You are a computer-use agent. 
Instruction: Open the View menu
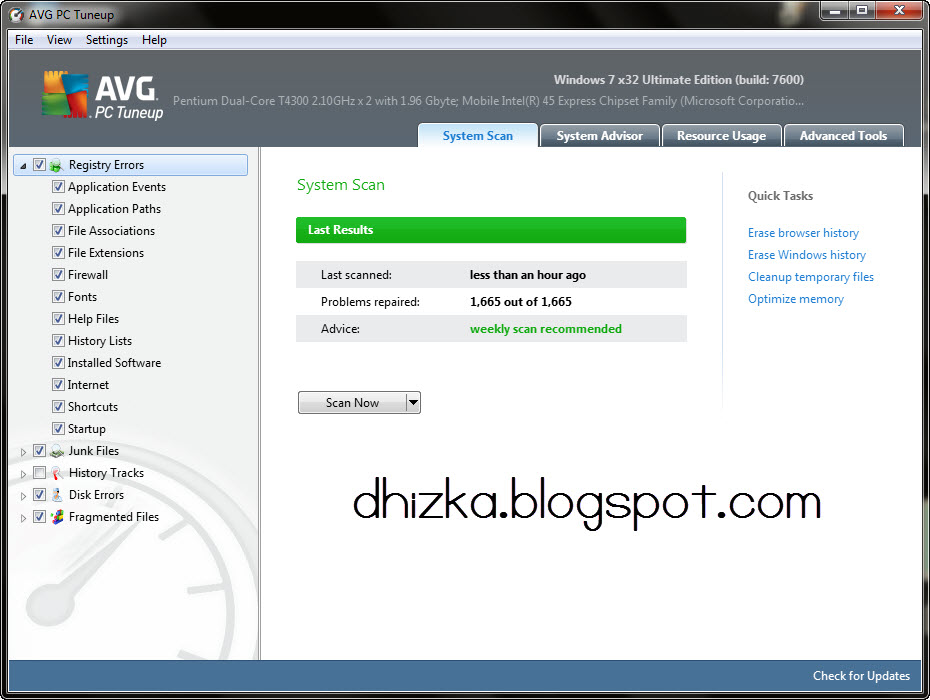(x=59, y=40)
